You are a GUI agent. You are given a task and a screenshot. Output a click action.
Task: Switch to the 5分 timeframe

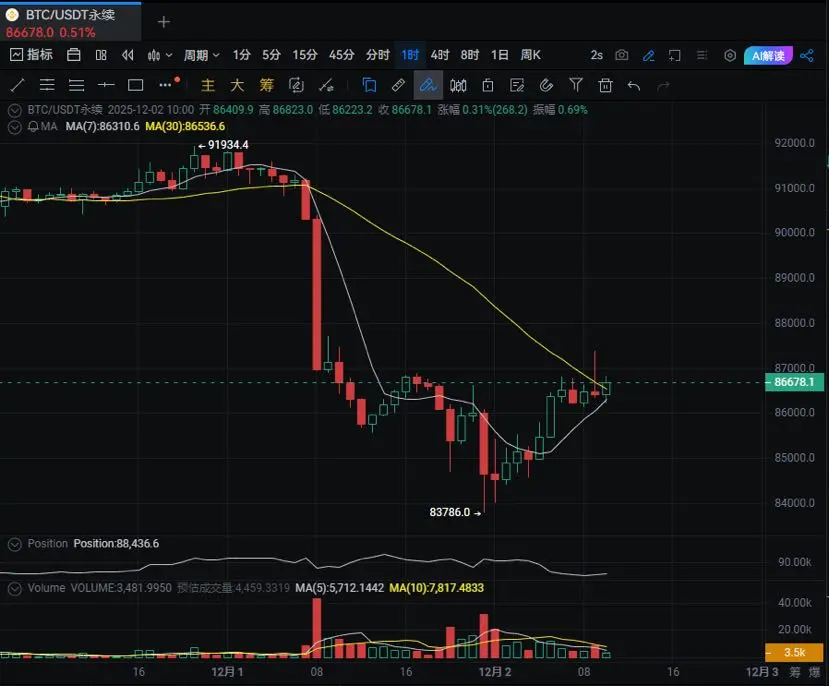coord(271,54)
